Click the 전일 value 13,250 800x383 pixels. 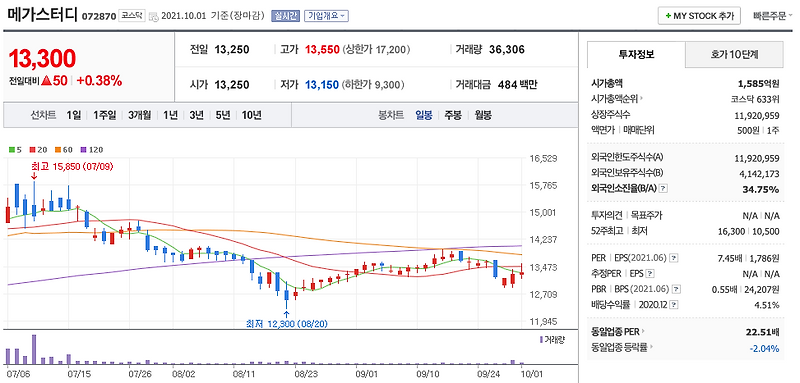tap(232, 49)
